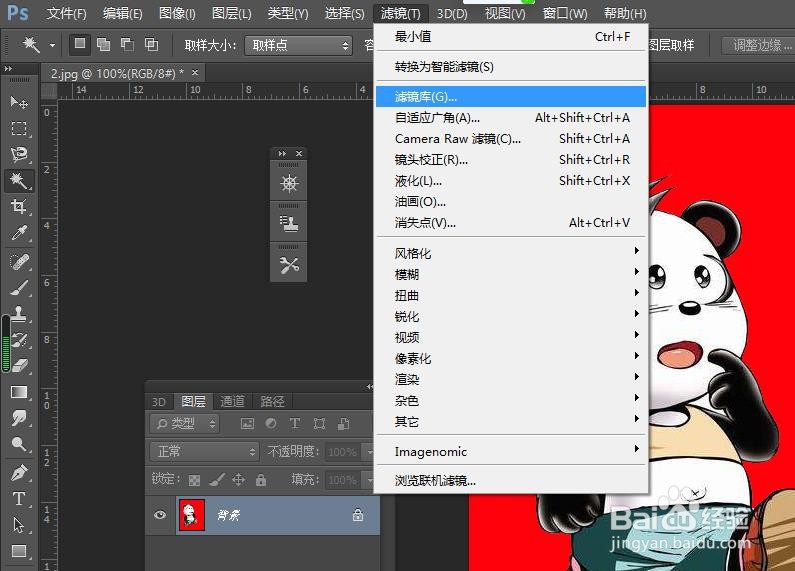Toggle Lock Transparent Pixels
This screenshot has width=795, height=571.
coord(194,480)
